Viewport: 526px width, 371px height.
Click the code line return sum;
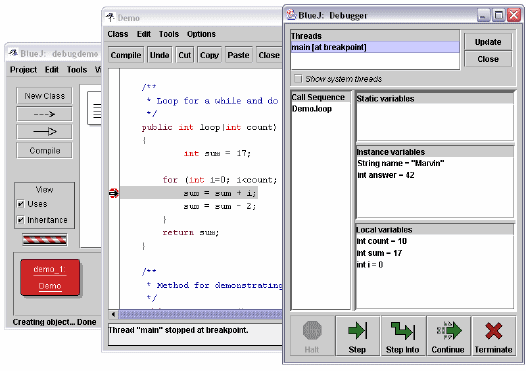click(191, 232)
